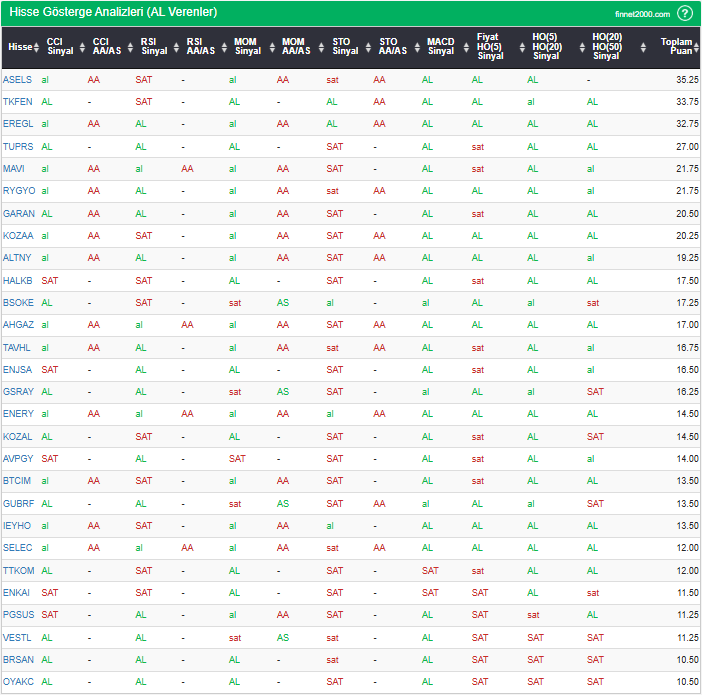Viewport: 702px width, 695px height.
Task: Click the Hisse Gösterge Analizleri title
Action: (113, 12)
